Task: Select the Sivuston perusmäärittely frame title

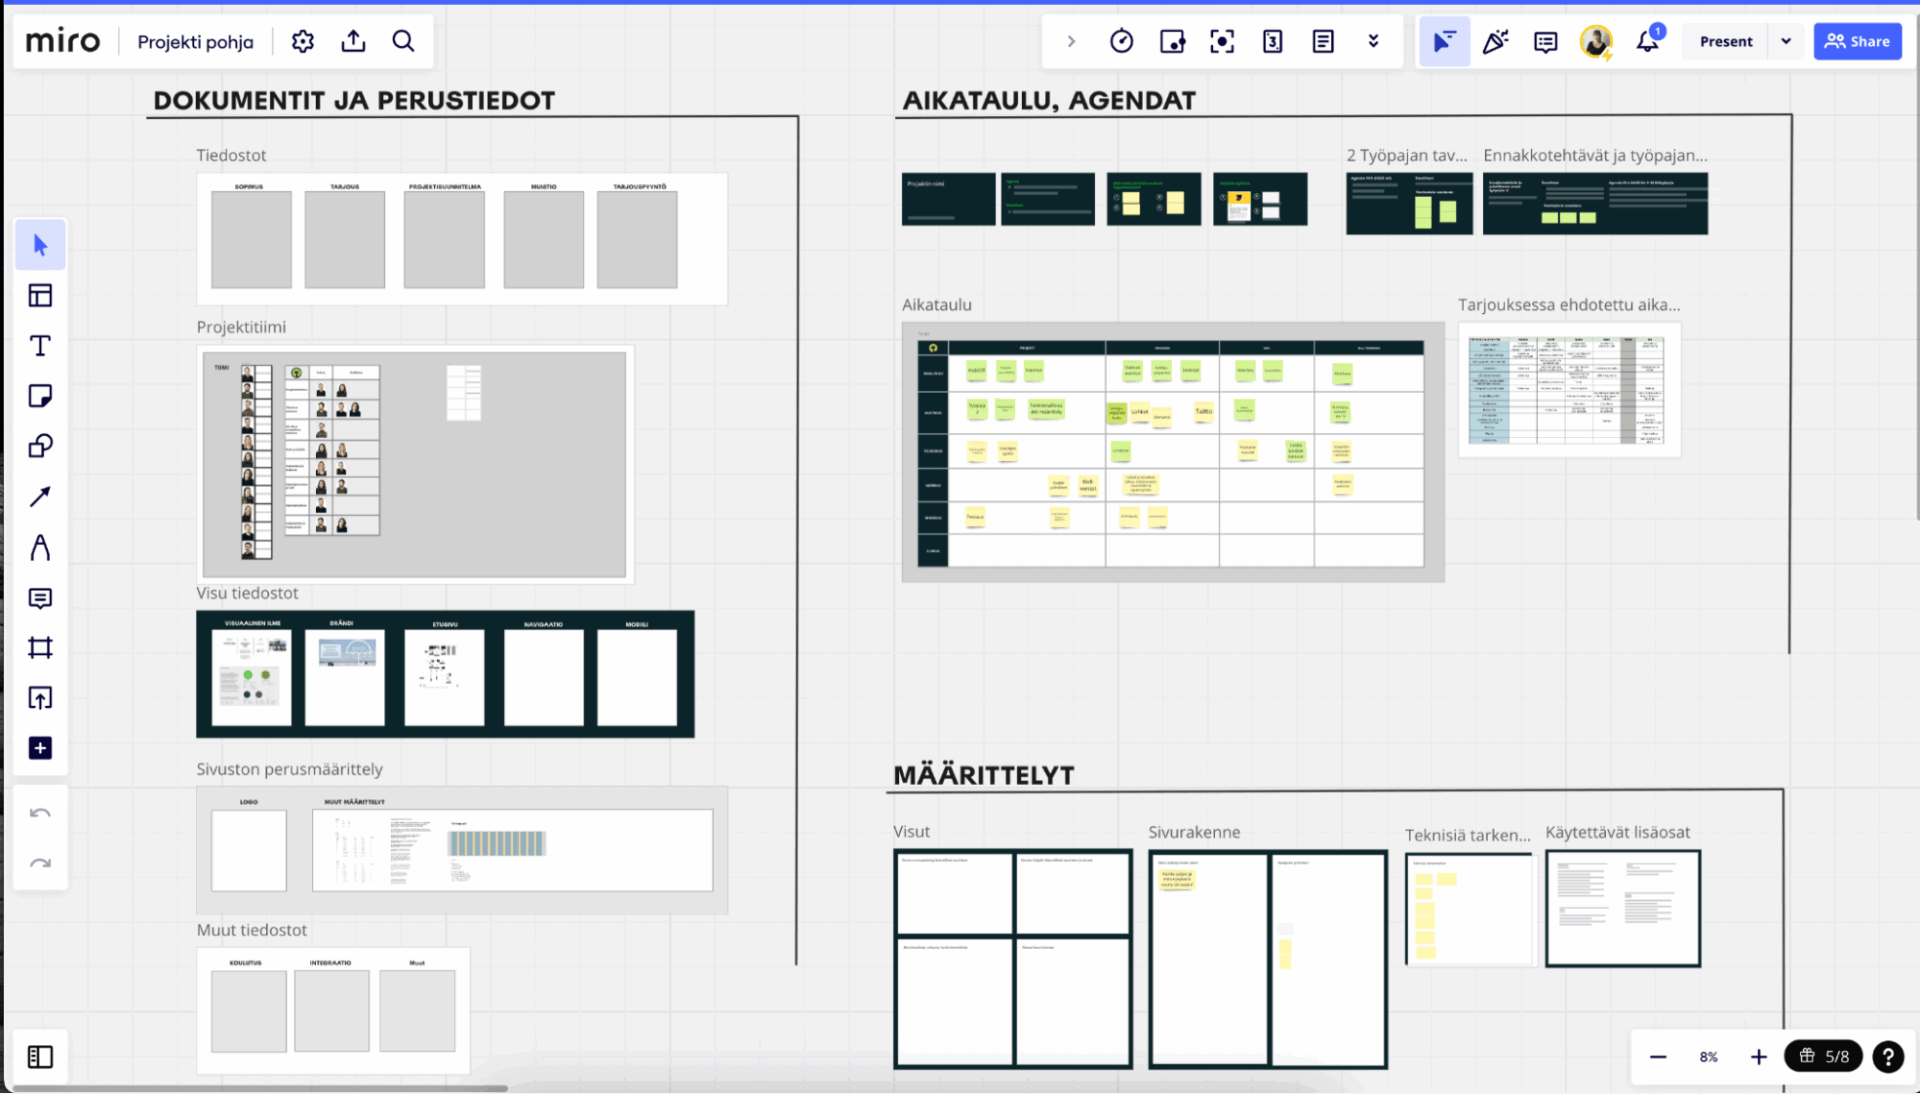Action: point(289,769)
